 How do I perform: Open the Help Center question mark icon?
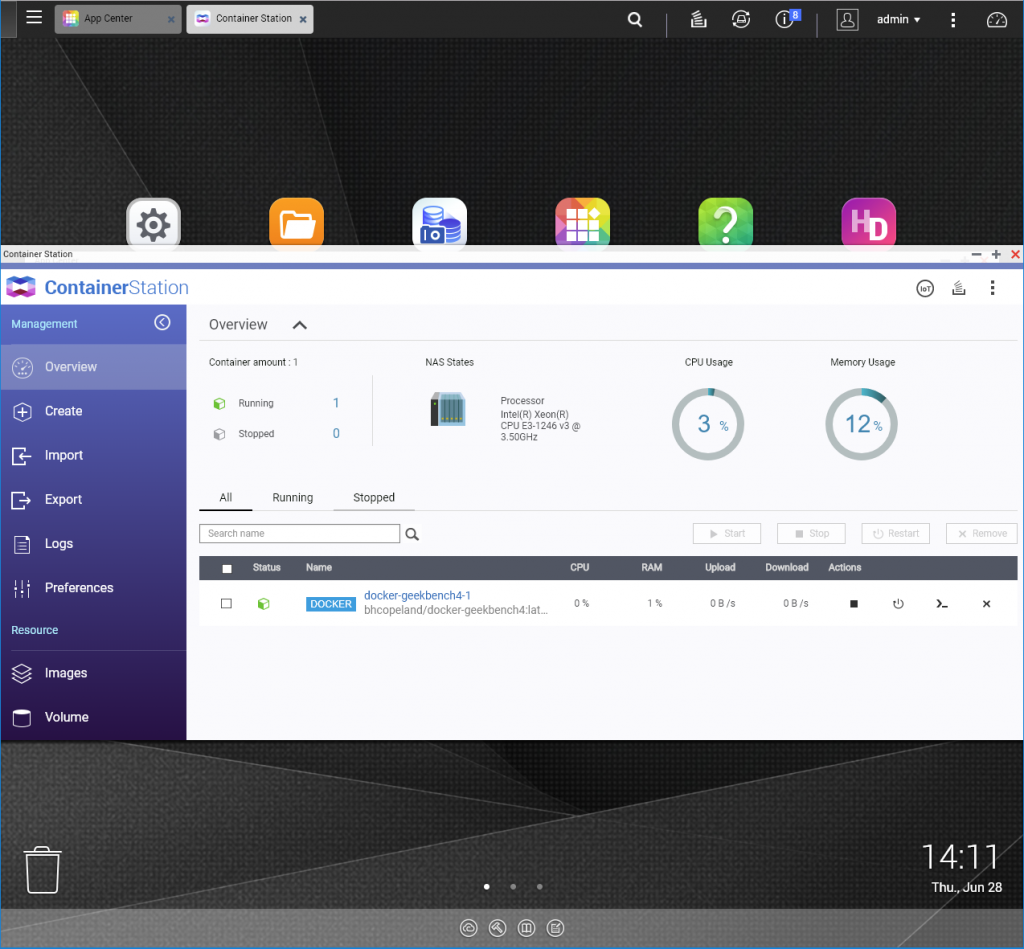726,223
